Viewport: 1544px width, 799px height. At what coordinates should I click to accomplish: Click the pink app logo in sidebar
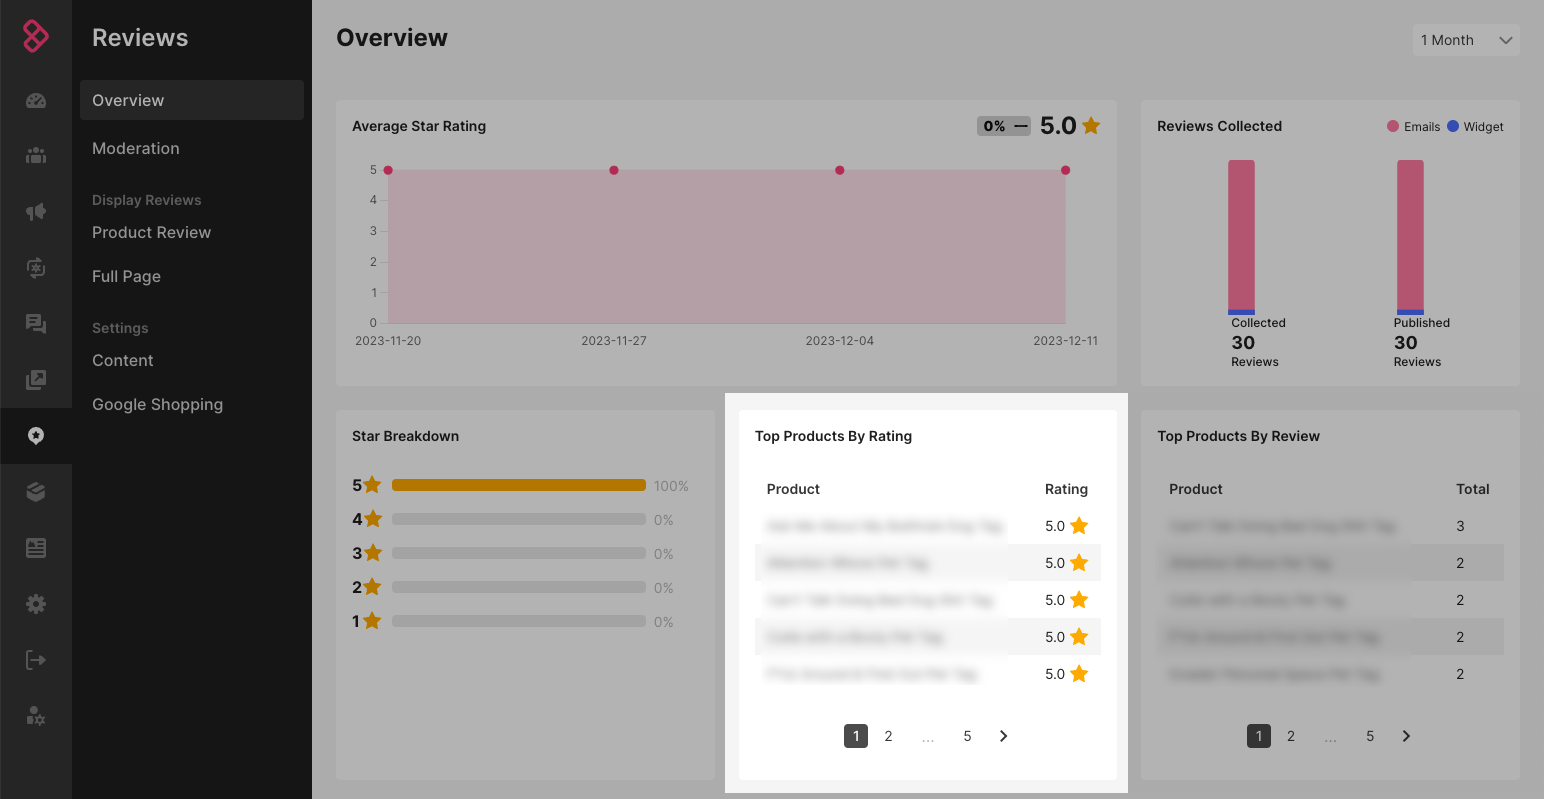(x=36, y=37)
